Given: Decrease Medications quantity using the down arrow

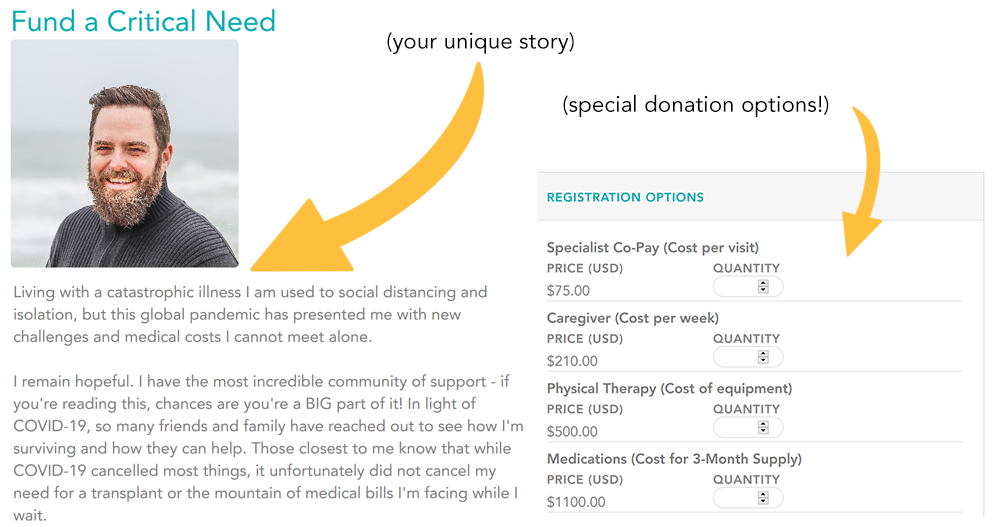Looking at the screenshot, I should [763, 501].
